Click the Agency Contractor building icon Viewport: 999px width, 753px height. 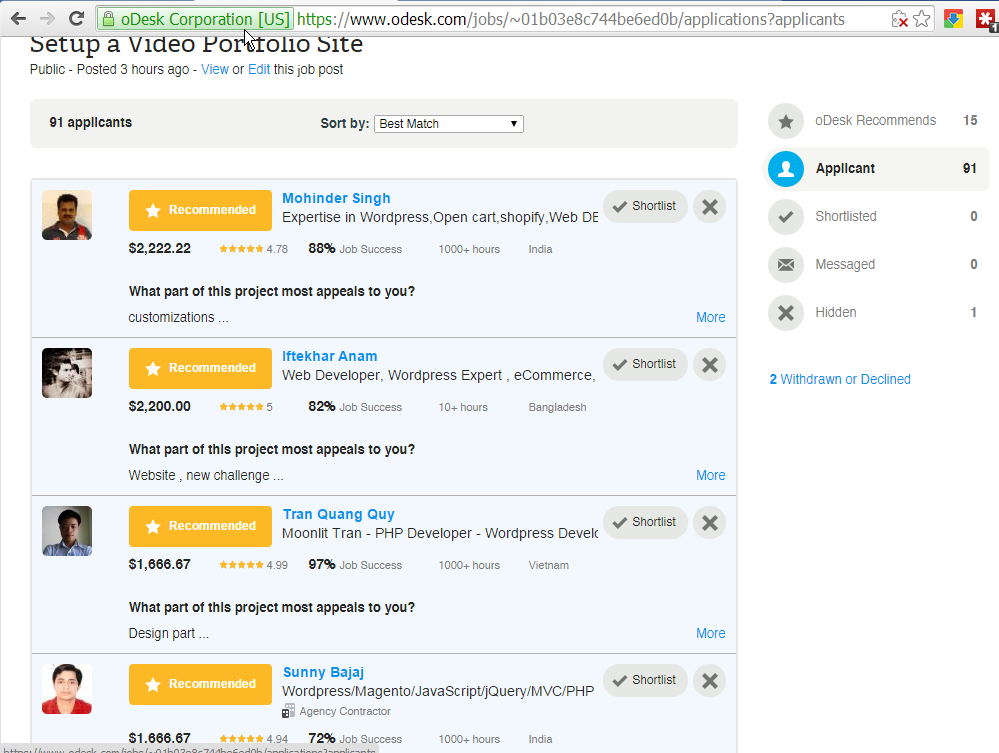pyautogui.click(x=288, y=711)
